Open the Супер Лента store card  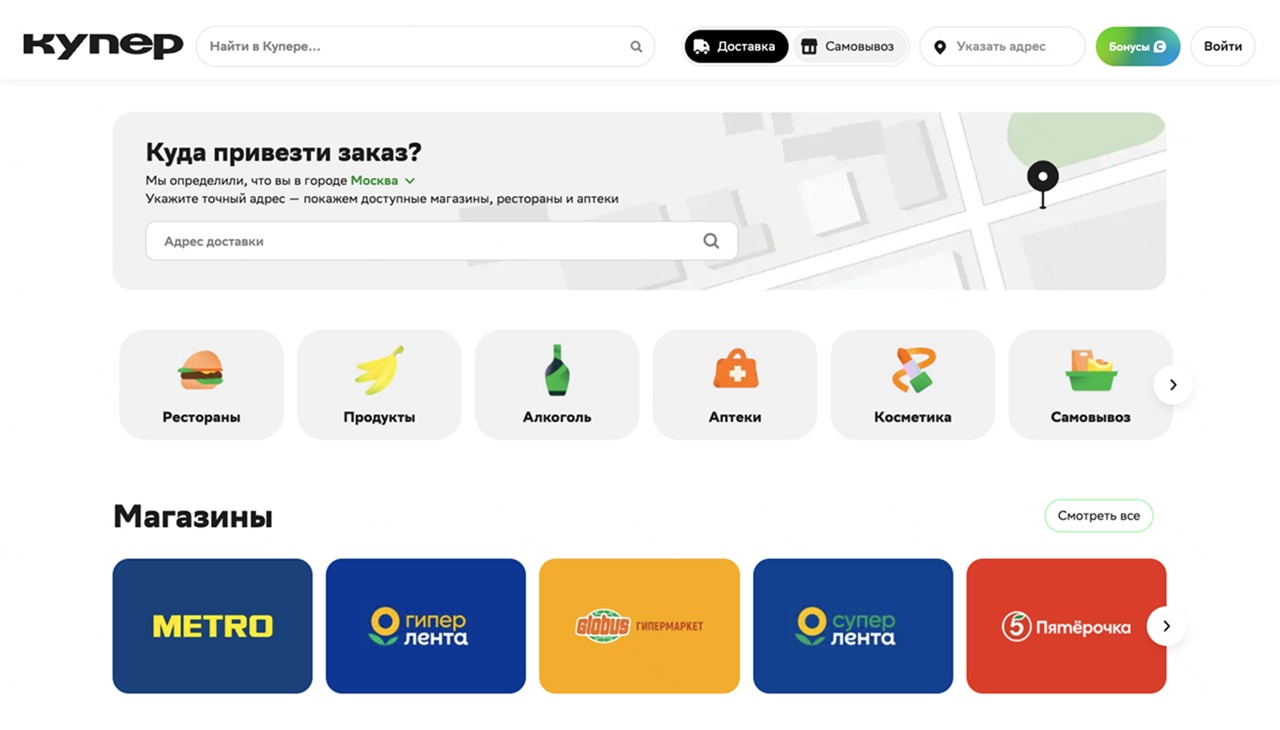[853, 626]
